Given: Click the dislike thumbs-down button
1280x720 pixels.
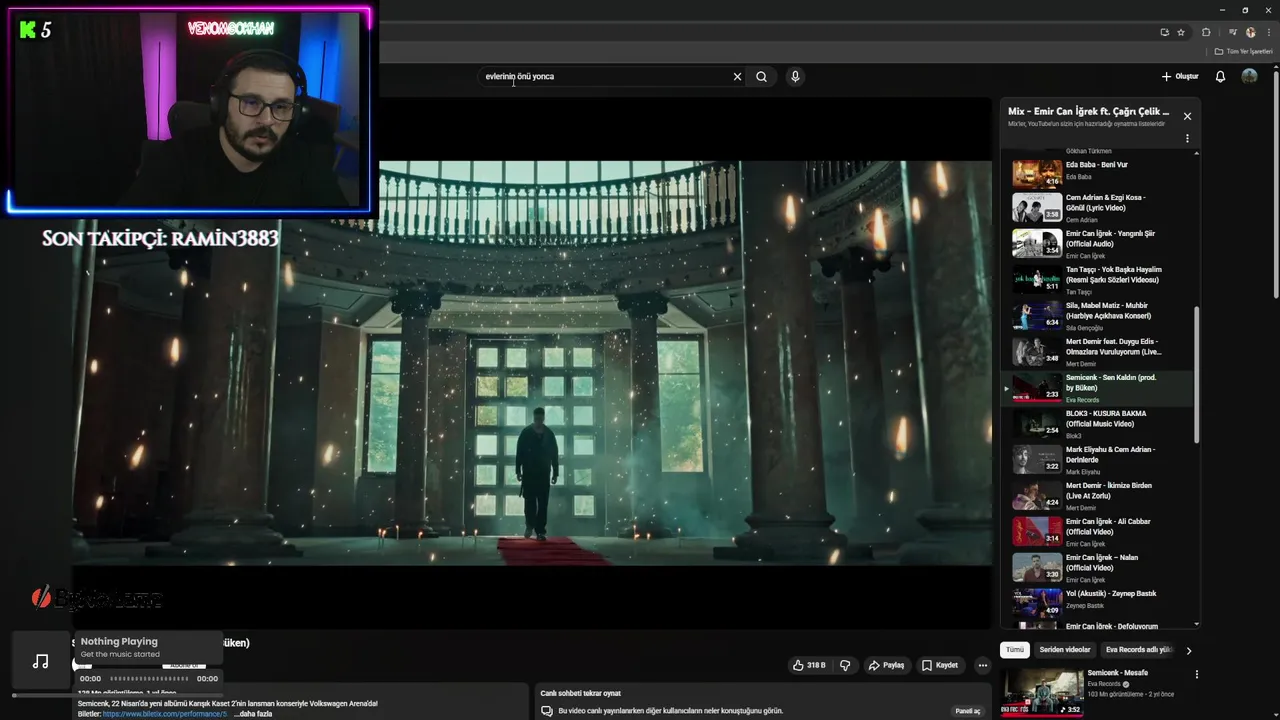Looking at the screenshot, I should [x=845, y=665].
